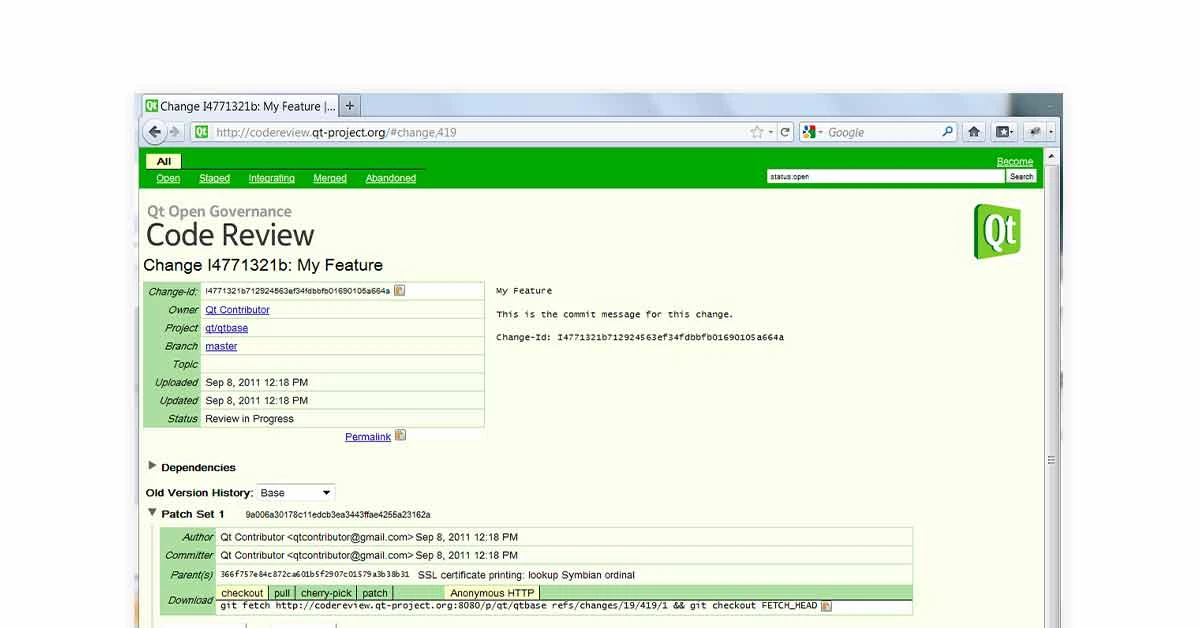Collapse the Patch Set 1 section

[152, 513]
